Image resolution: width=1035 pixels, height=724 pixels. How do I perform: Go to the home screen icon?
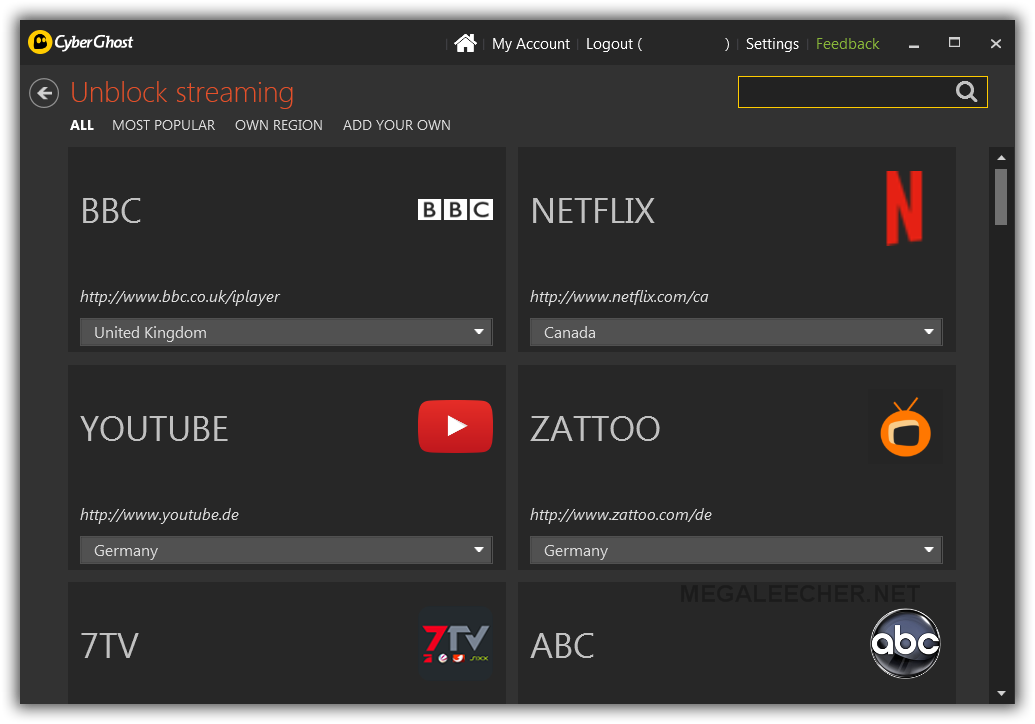(465, 44)
